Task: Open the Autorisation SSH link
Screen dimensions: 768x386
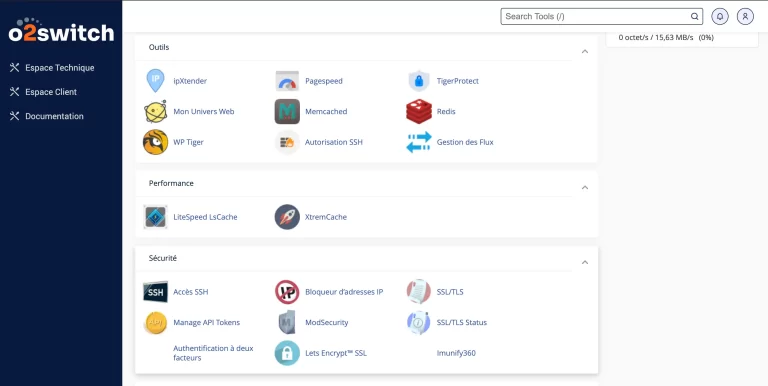Action: click(334, 142)
